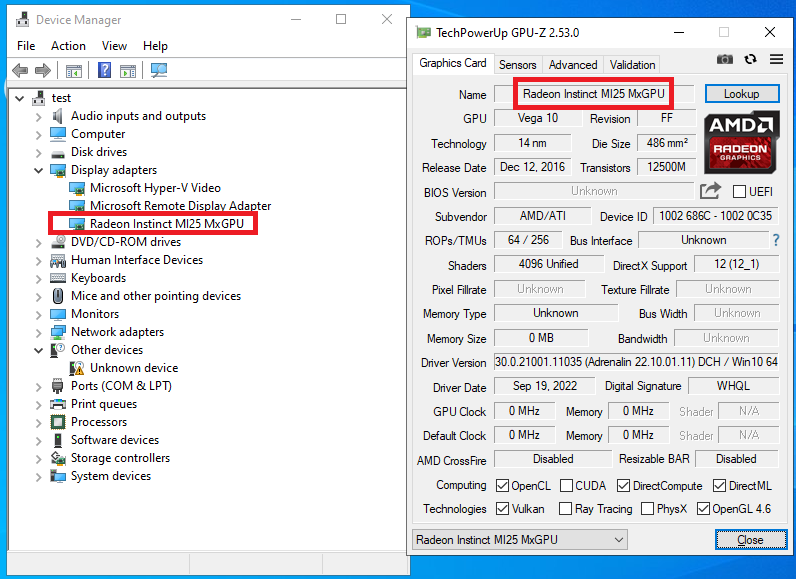The image size is (796, 579).
Task: Select Software devices tree entry
Action: [x=115, y=440]
